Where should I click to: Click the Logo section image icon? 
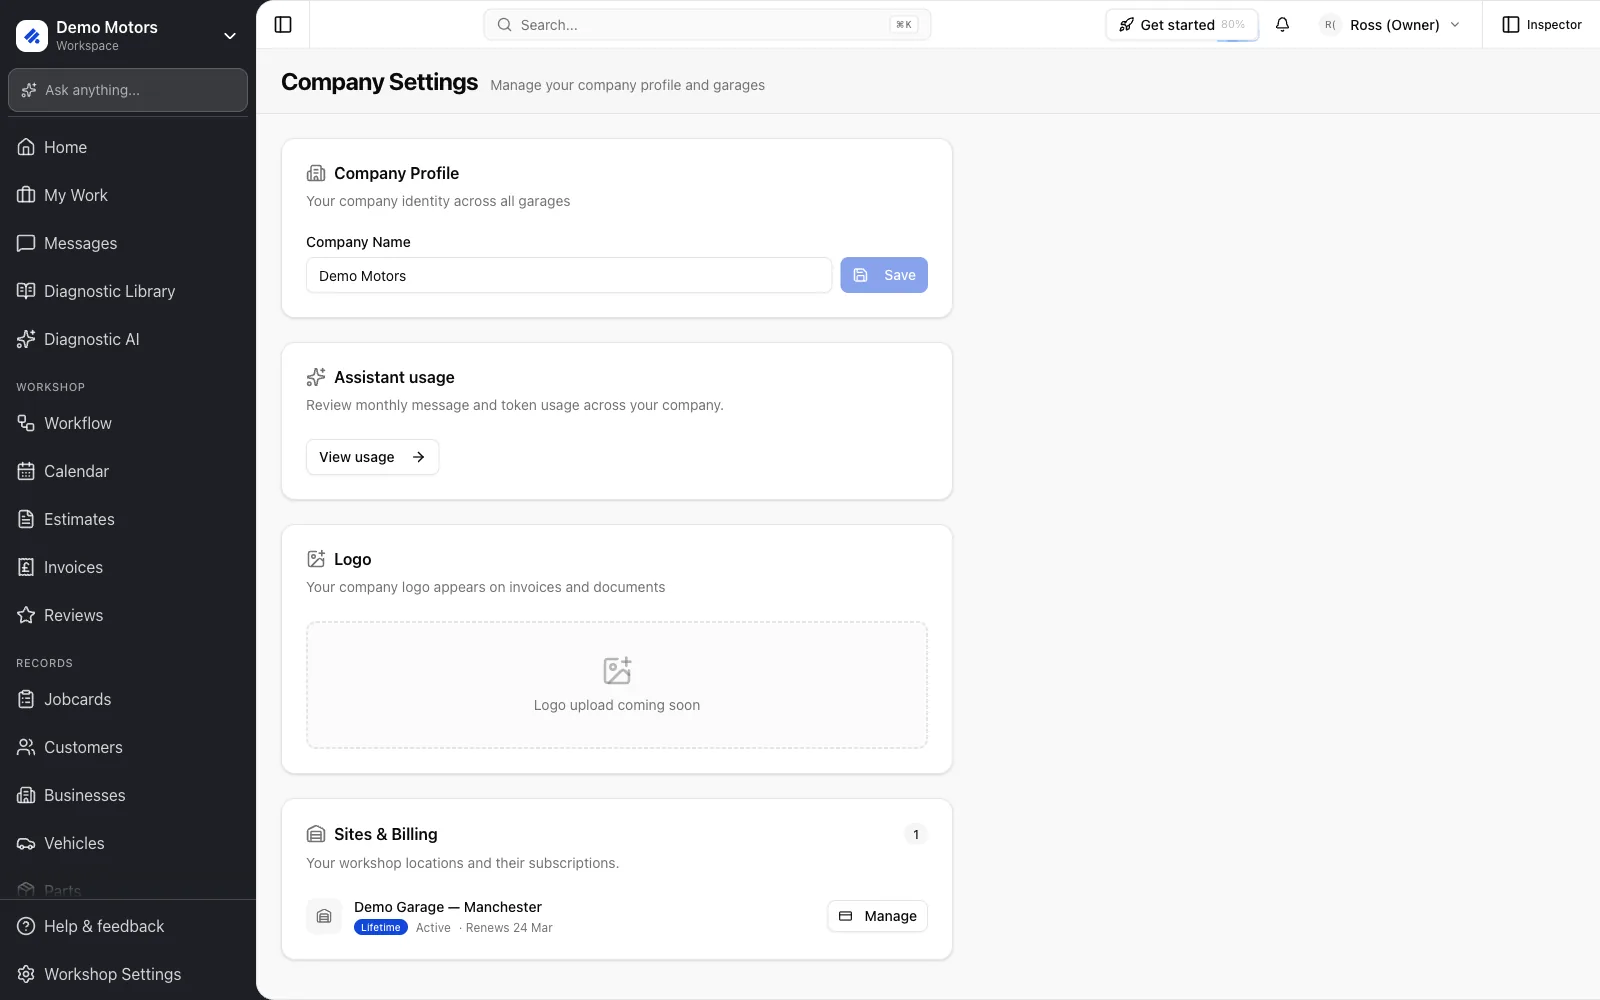point(316,559)
